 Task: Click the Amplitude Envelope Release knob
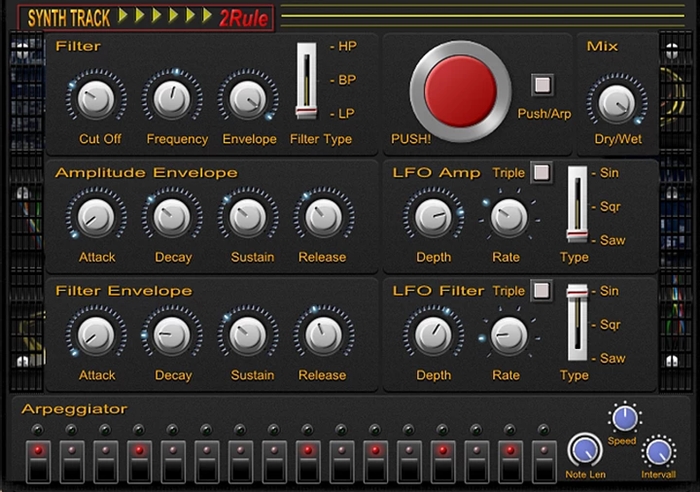tap(324, 217)
